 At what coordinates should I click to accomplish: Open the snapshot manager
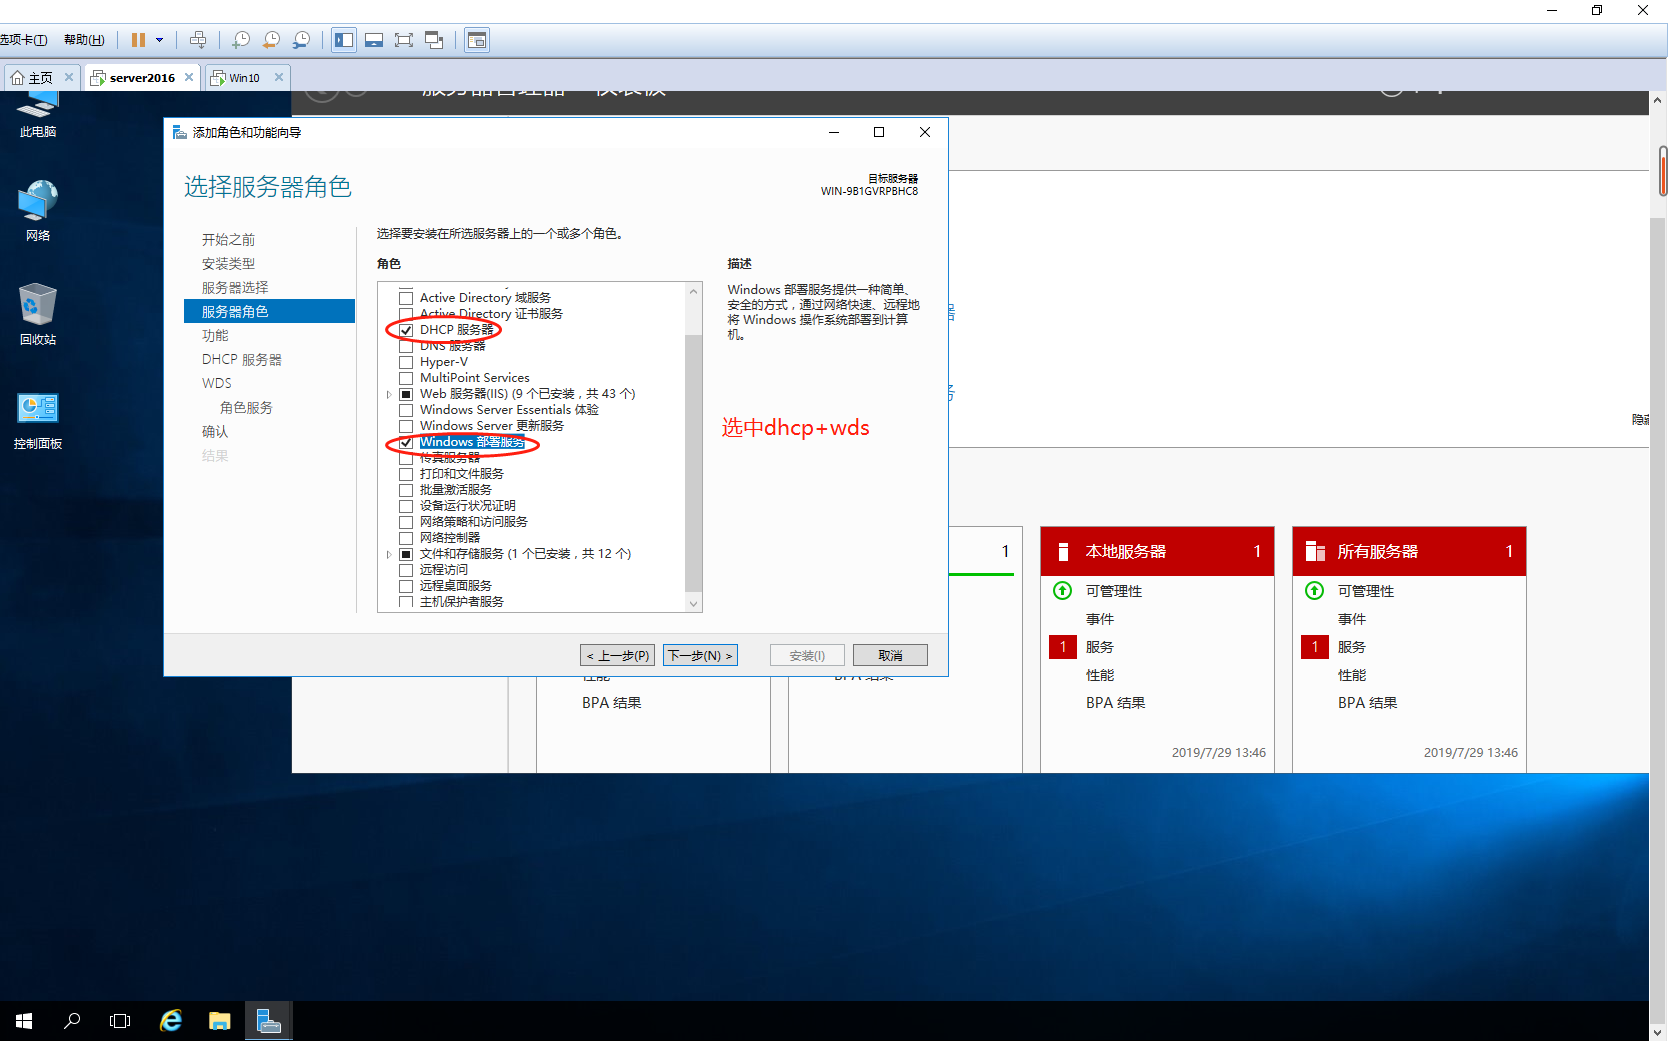(301, 40)
